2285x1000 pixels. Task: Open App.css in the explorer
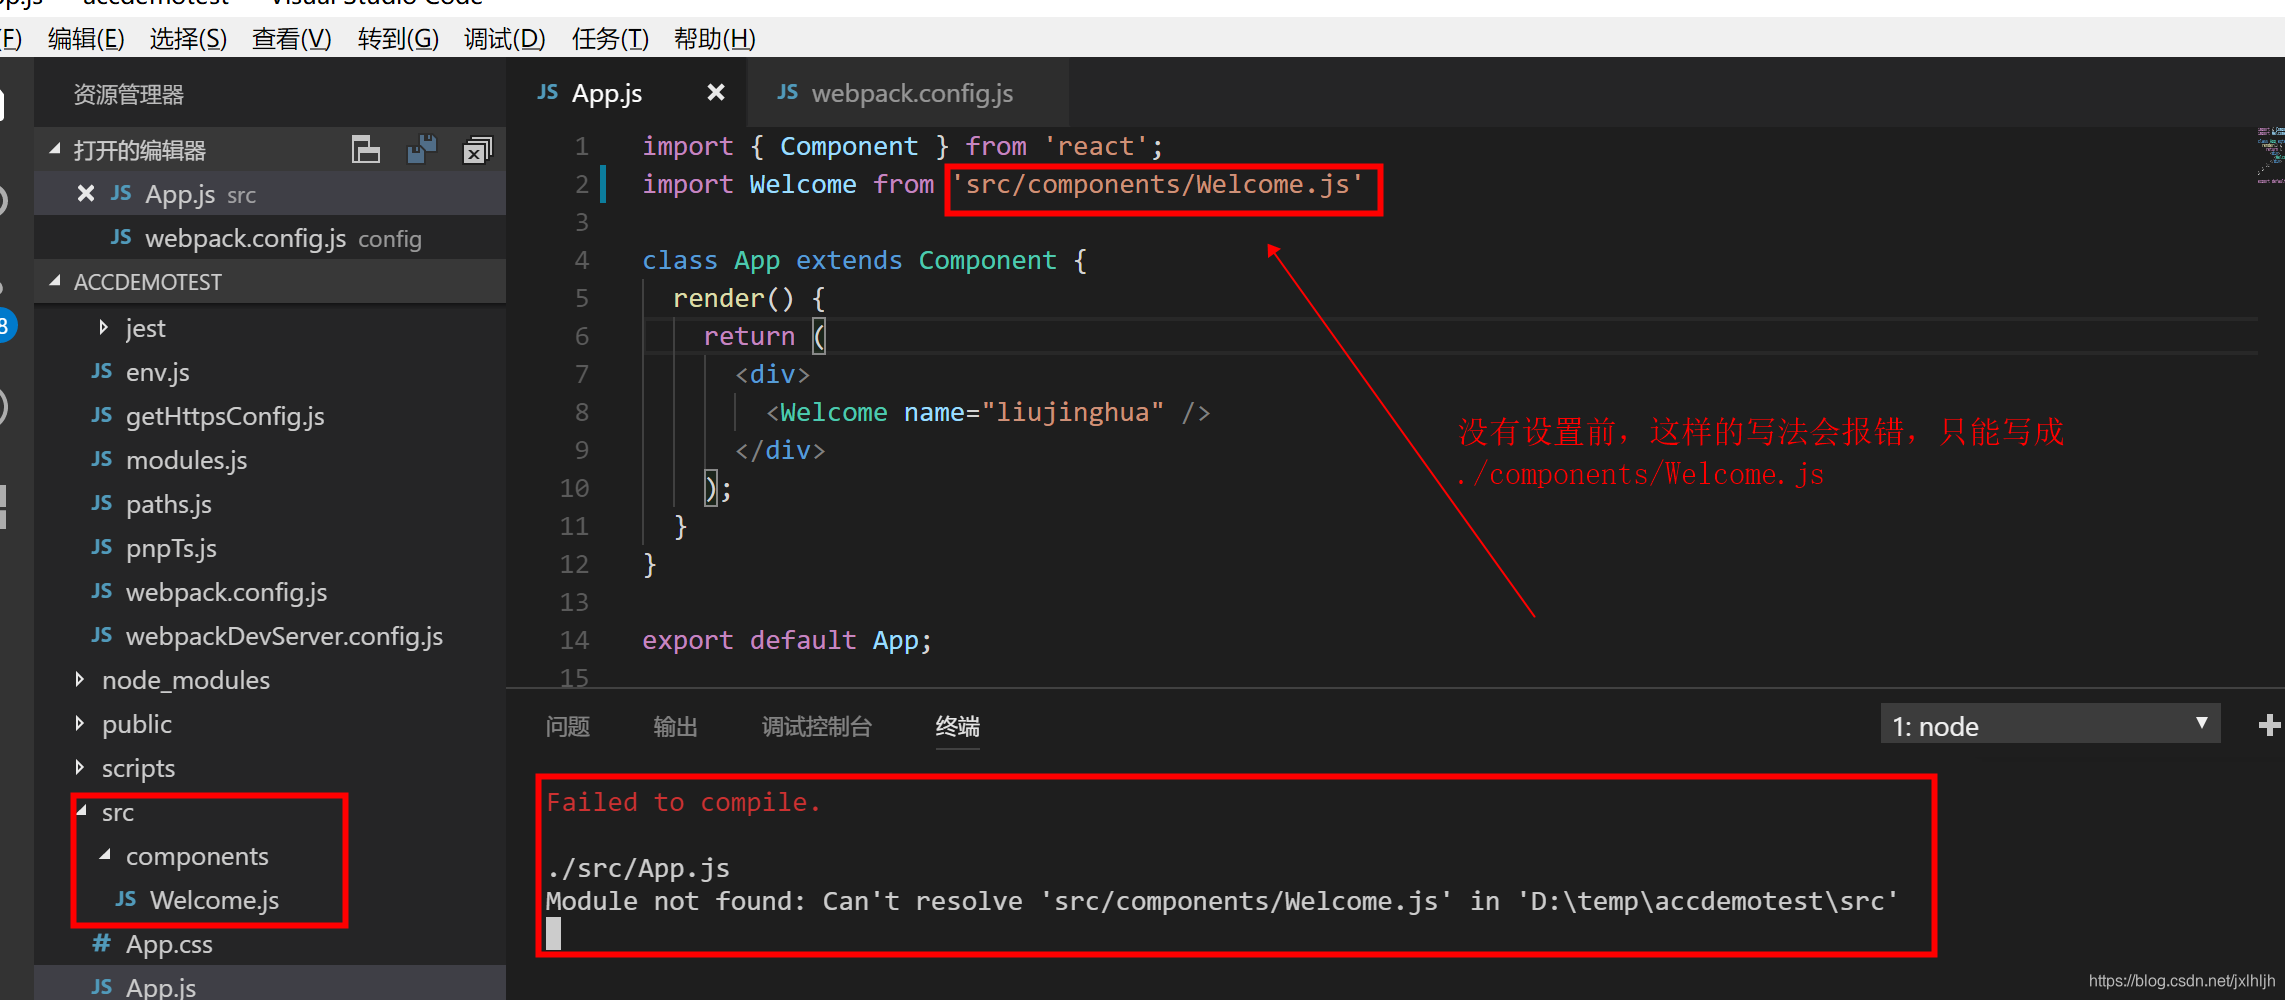click(x=270, y=944)
